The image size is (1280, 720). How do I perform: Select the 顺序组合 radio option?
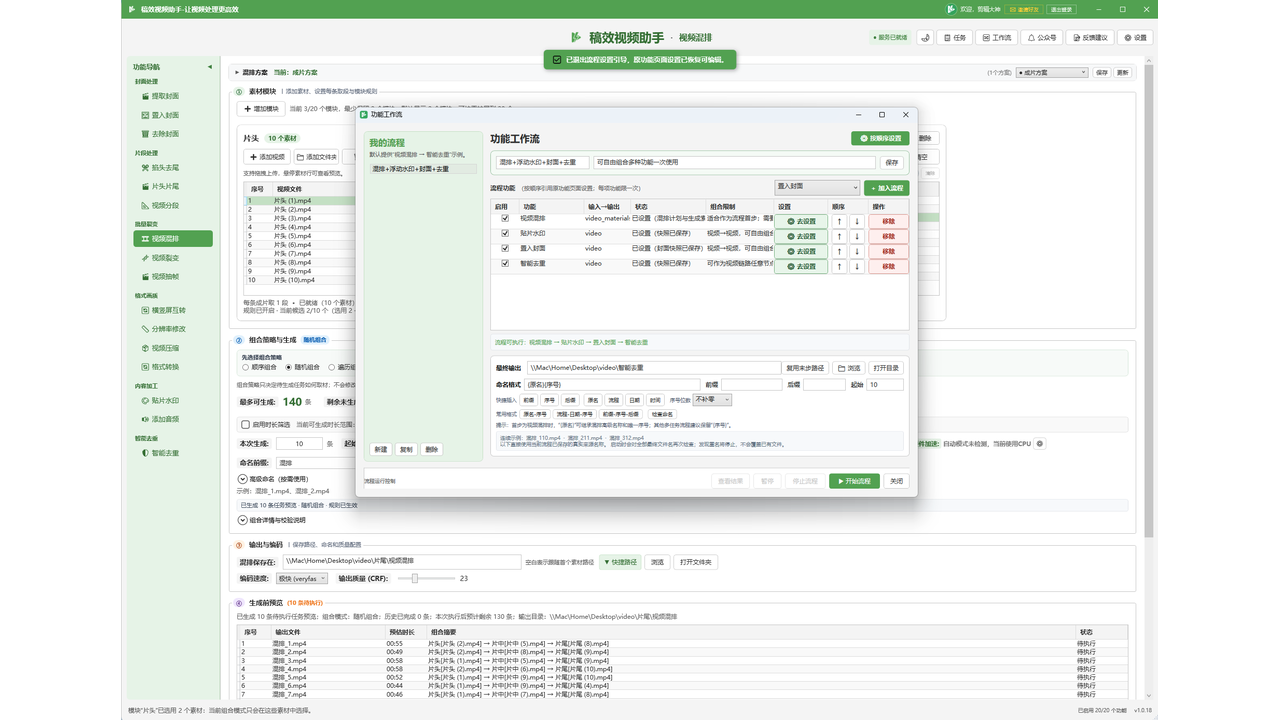pyautogui.click(x=246, y=366)
